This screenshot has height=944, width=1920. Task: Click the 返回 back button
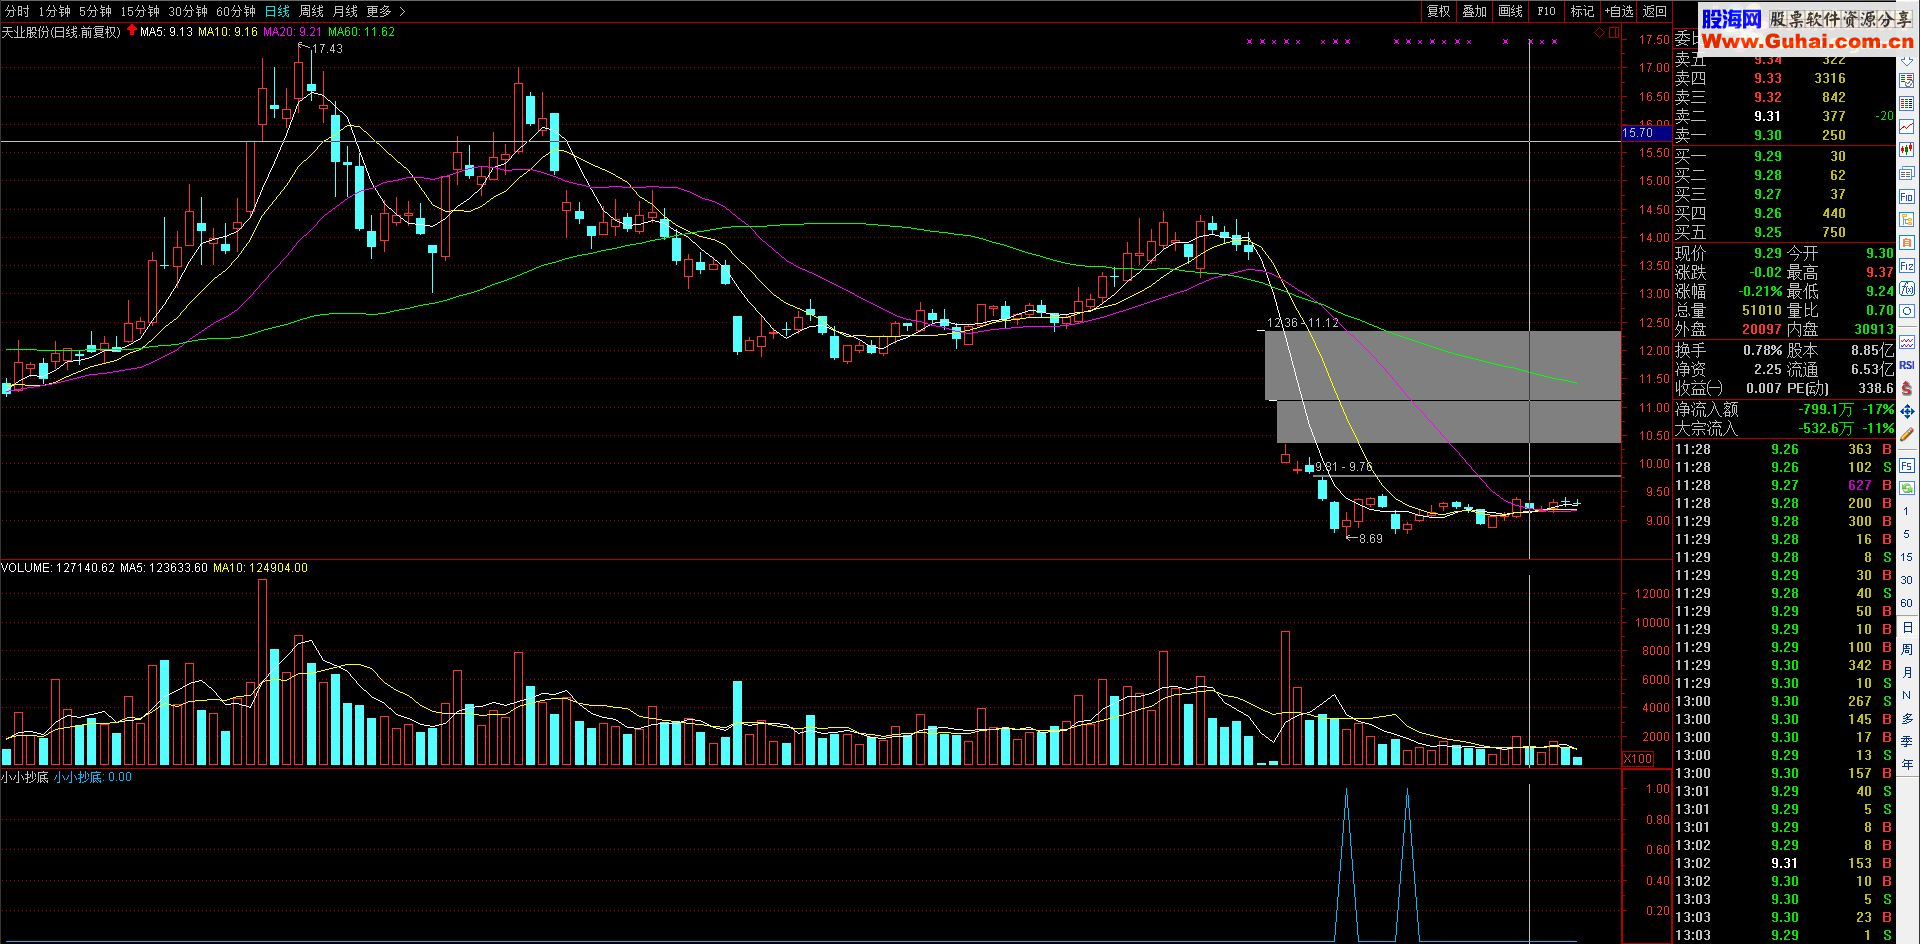pyautogui.click(x=1655, y=11)
